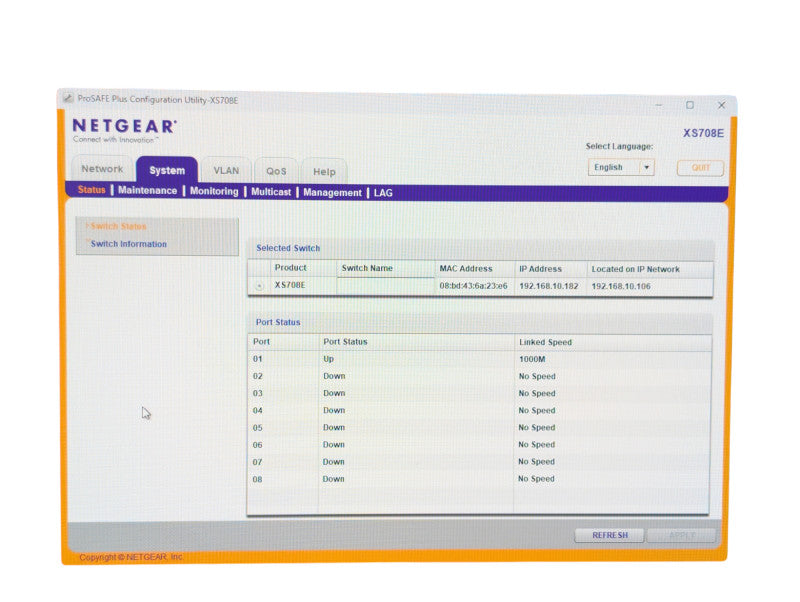
Task: Select port 02 row
Action: coord(480,377)
